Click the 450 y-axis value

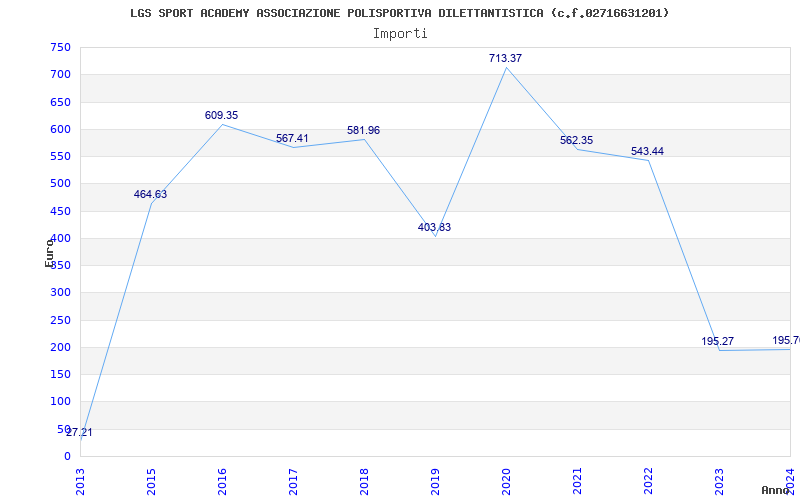point(60,211)
